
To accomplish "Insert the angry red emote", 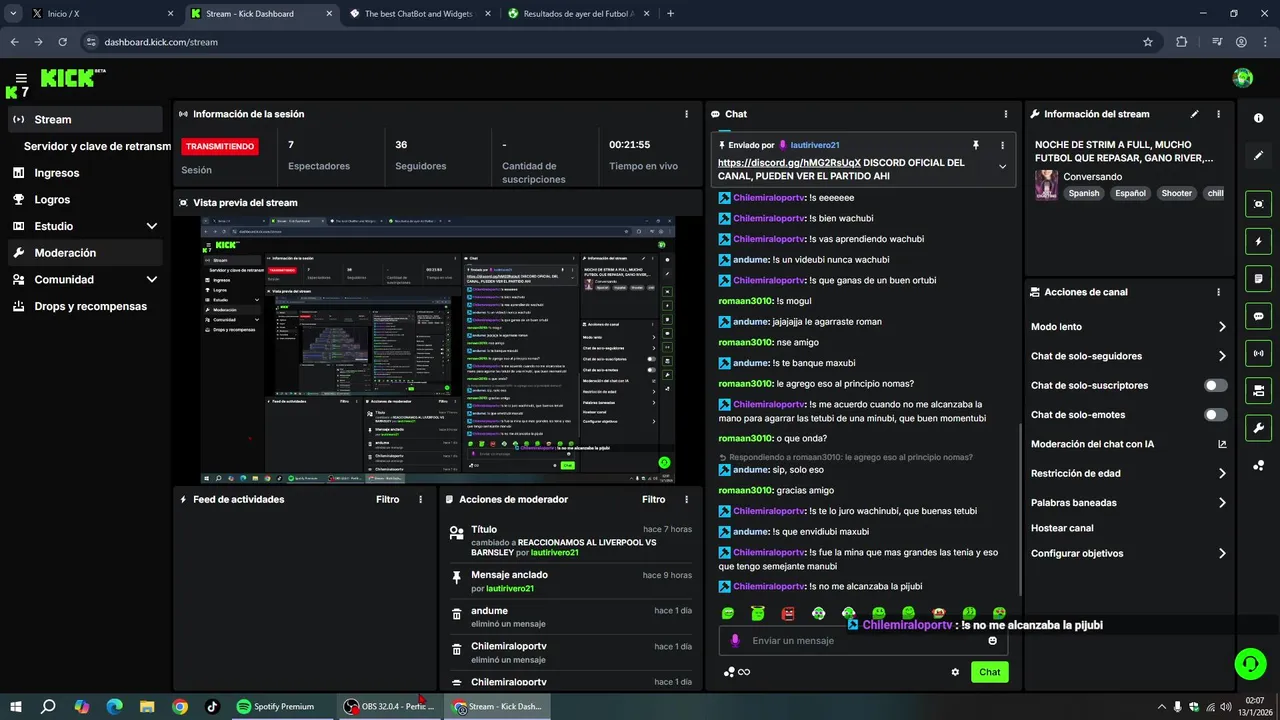I will click(x=788, y=613).
